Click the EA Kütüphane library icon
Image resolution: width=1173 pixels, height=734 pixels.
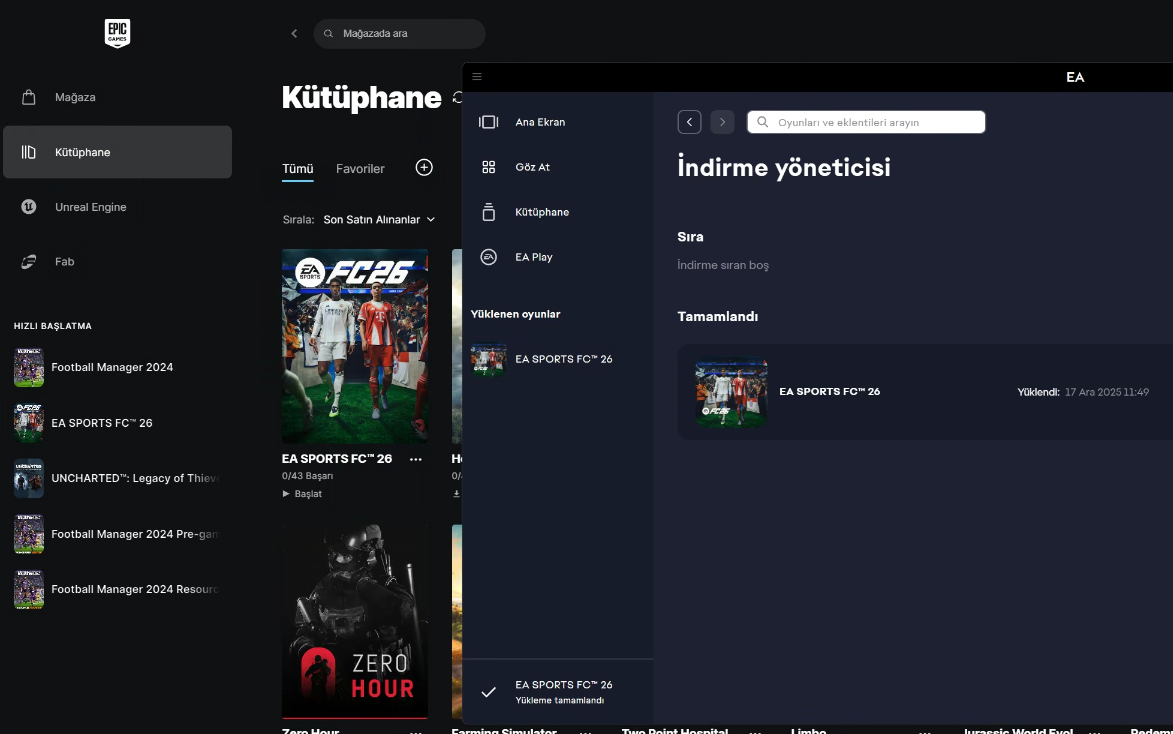click(489, 212)
